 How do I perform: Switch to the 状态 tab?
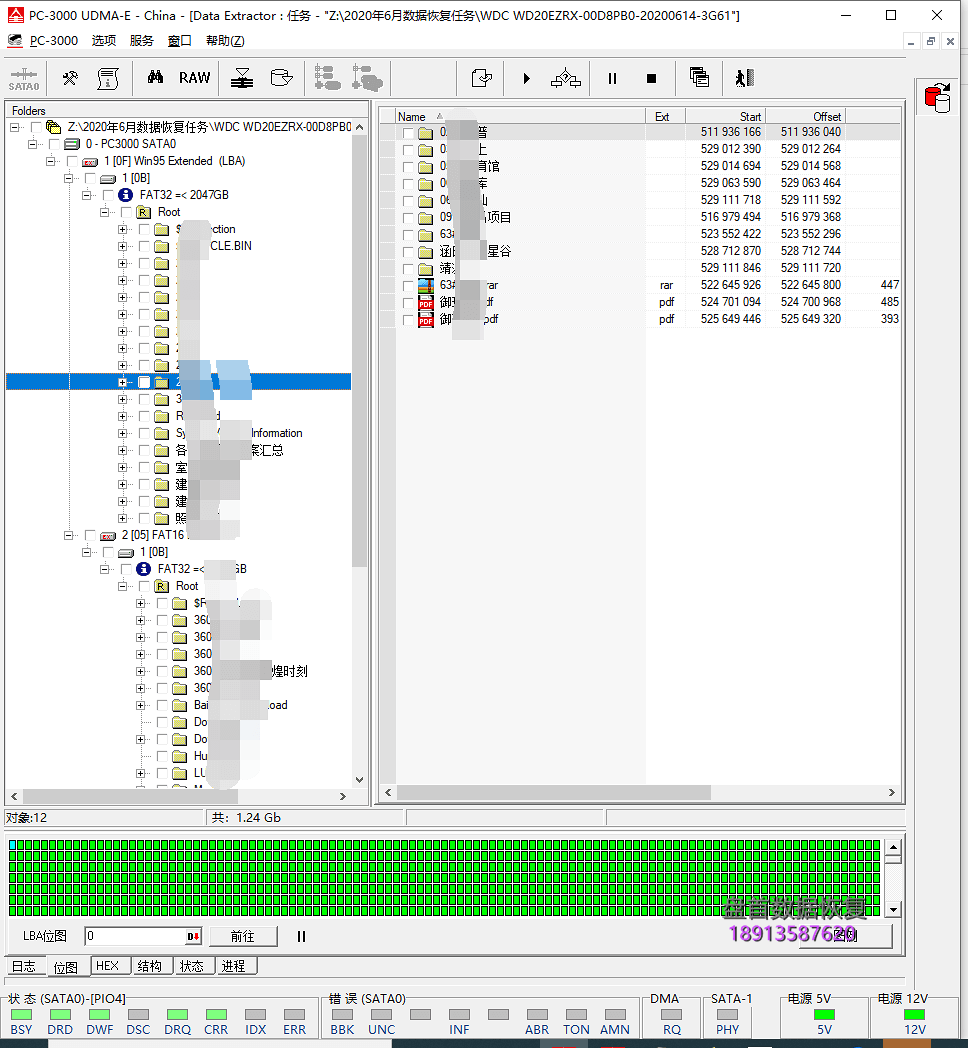[192, 966]
